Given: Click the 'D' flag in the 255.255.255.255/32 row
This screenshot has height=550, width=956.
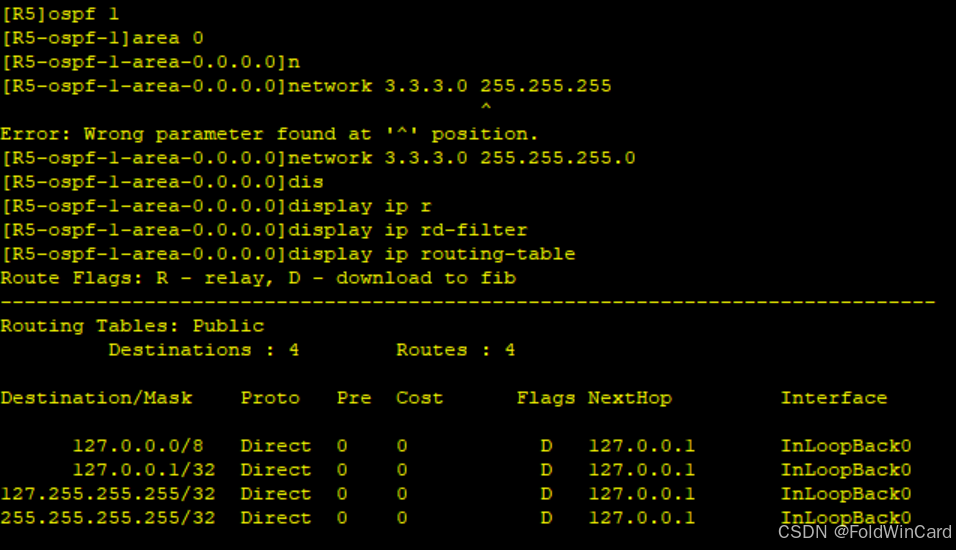Looking at the screenshot, I should pos(546,518).
